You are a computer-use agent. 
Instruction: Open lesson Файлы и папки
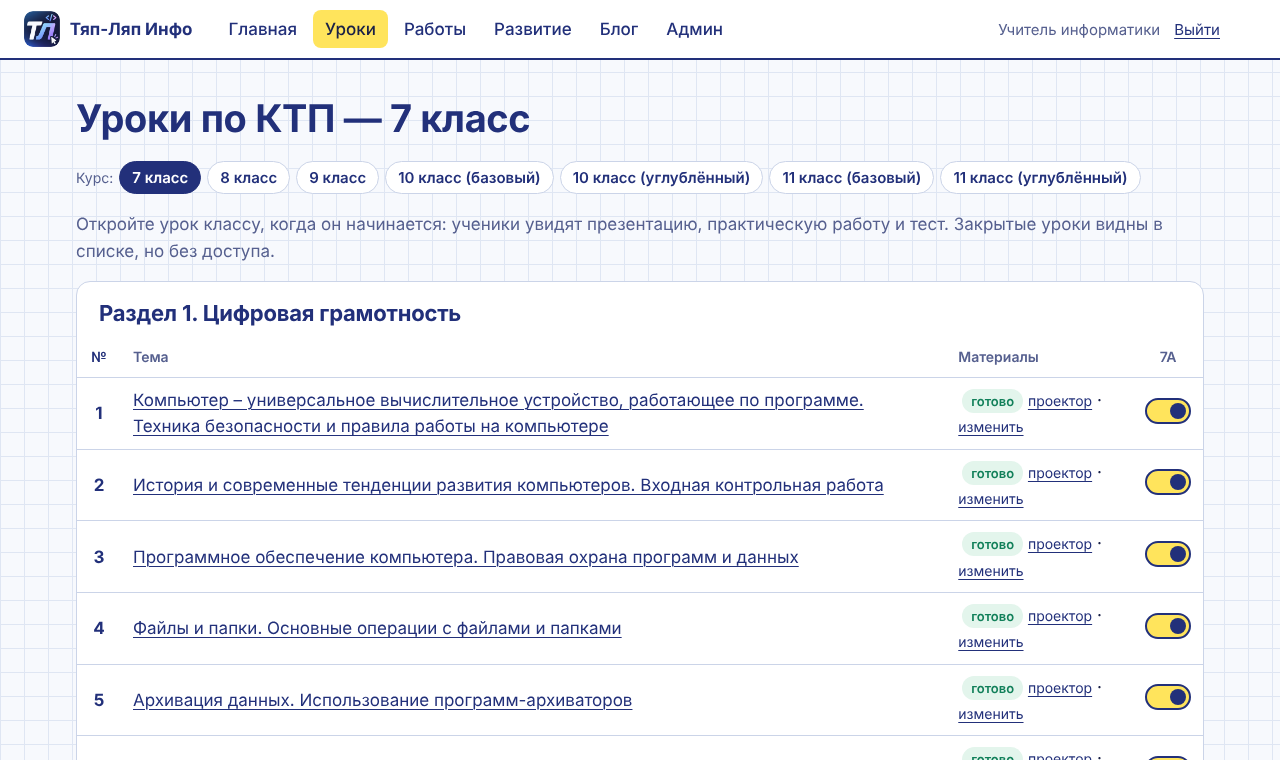(x=377, y=628)
